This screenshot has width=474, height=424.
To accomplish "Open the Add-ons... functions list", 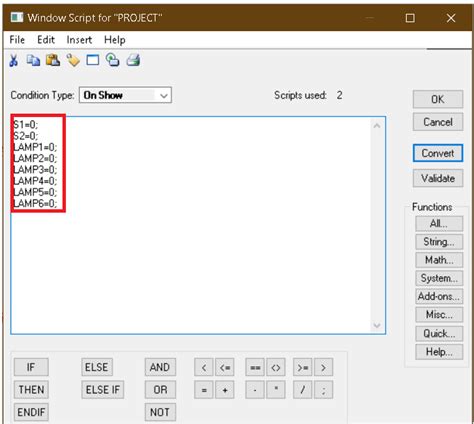I will [439, 296].
